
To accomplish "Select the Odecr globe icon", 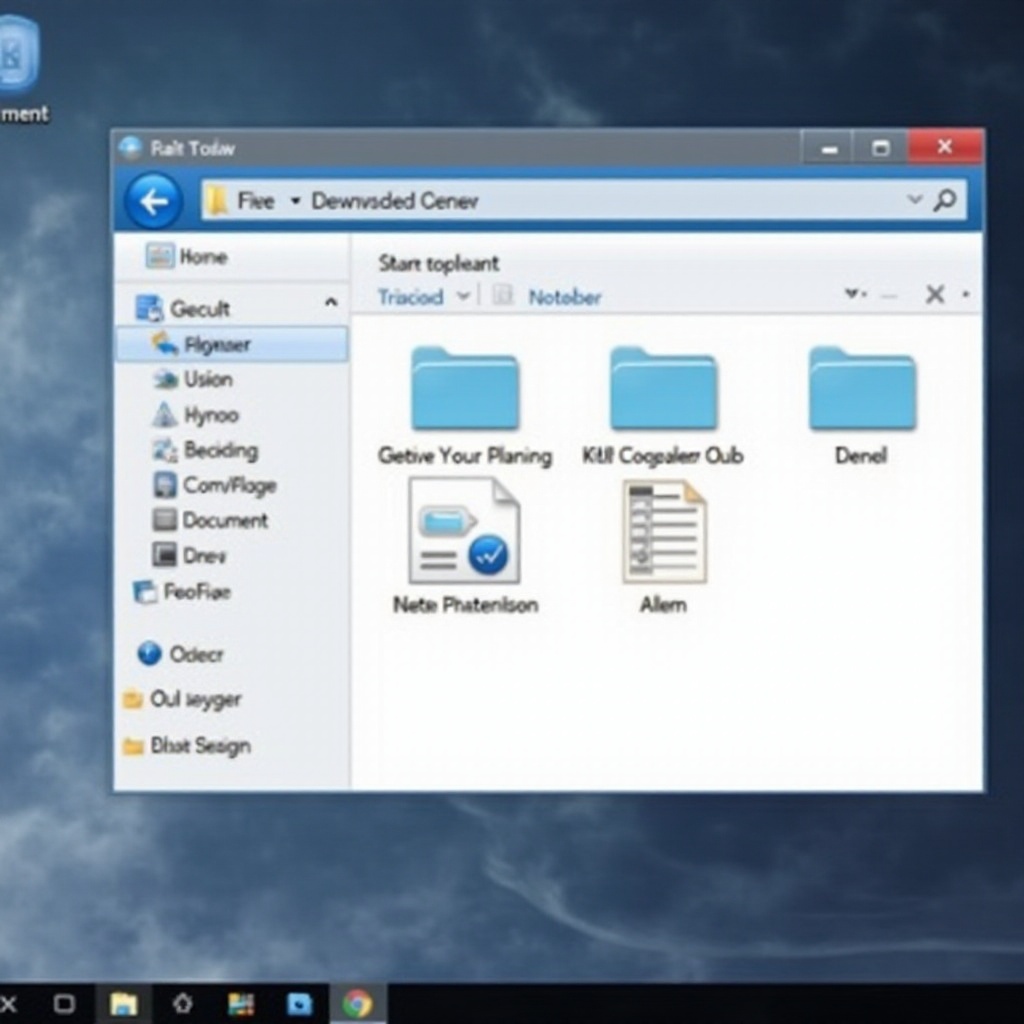I will [x=150, y=654].
